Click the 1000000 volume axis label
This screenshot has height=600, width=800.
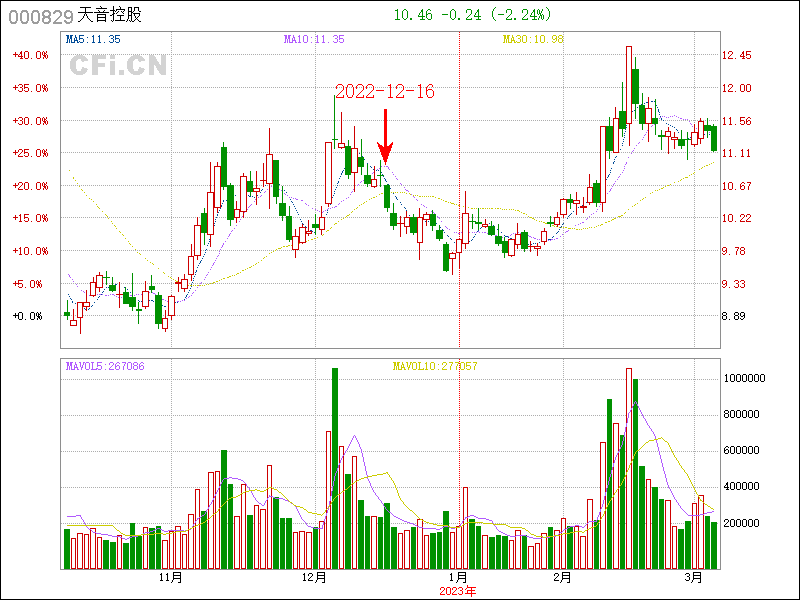click(747, 378)
